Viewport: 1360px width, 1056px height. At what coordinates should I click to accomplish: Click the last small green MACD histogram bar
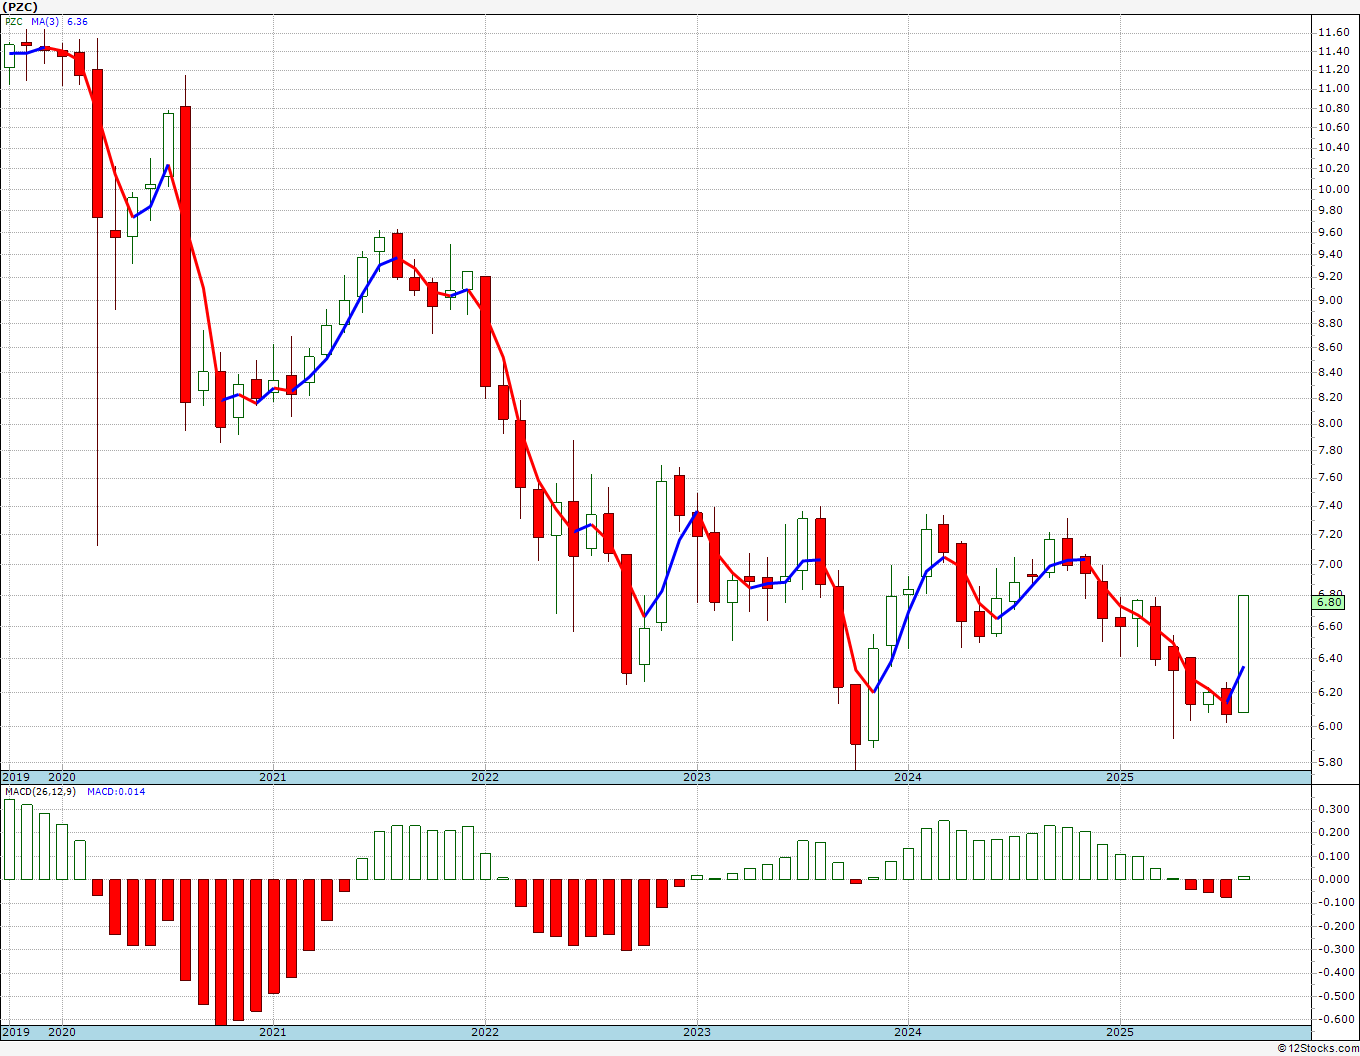tap(1243, 878)
